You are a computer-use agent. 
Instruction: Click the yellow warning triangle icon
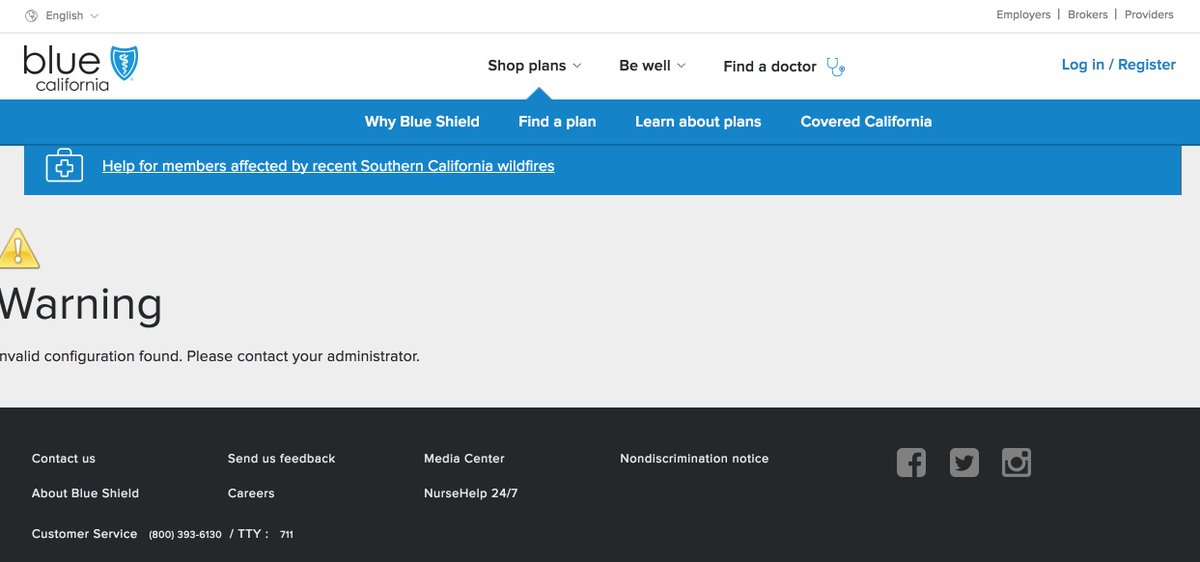pyautogui.click(x=18, y=248)
